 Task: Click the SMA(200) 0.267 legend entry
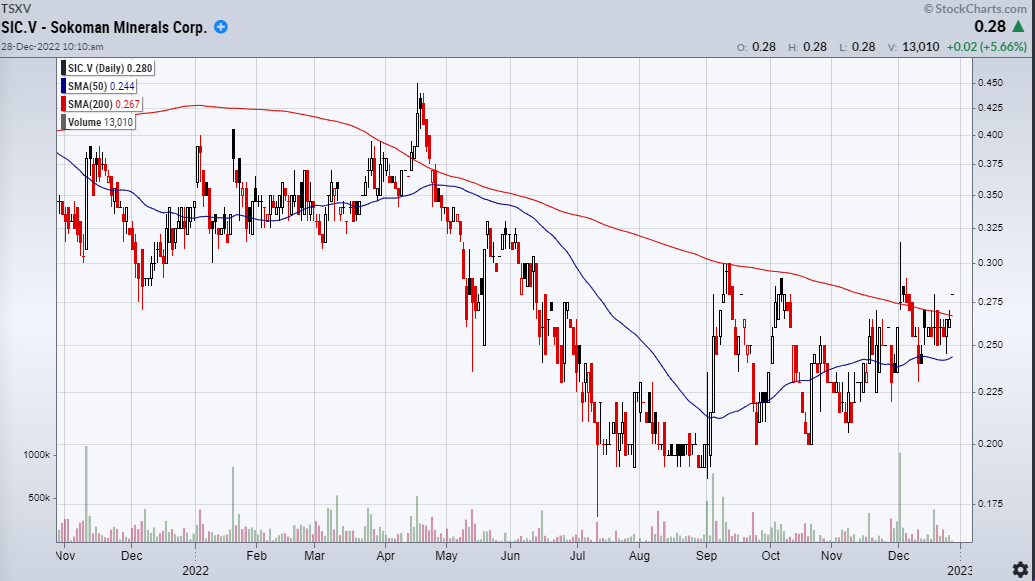click(x=102, y=104)
